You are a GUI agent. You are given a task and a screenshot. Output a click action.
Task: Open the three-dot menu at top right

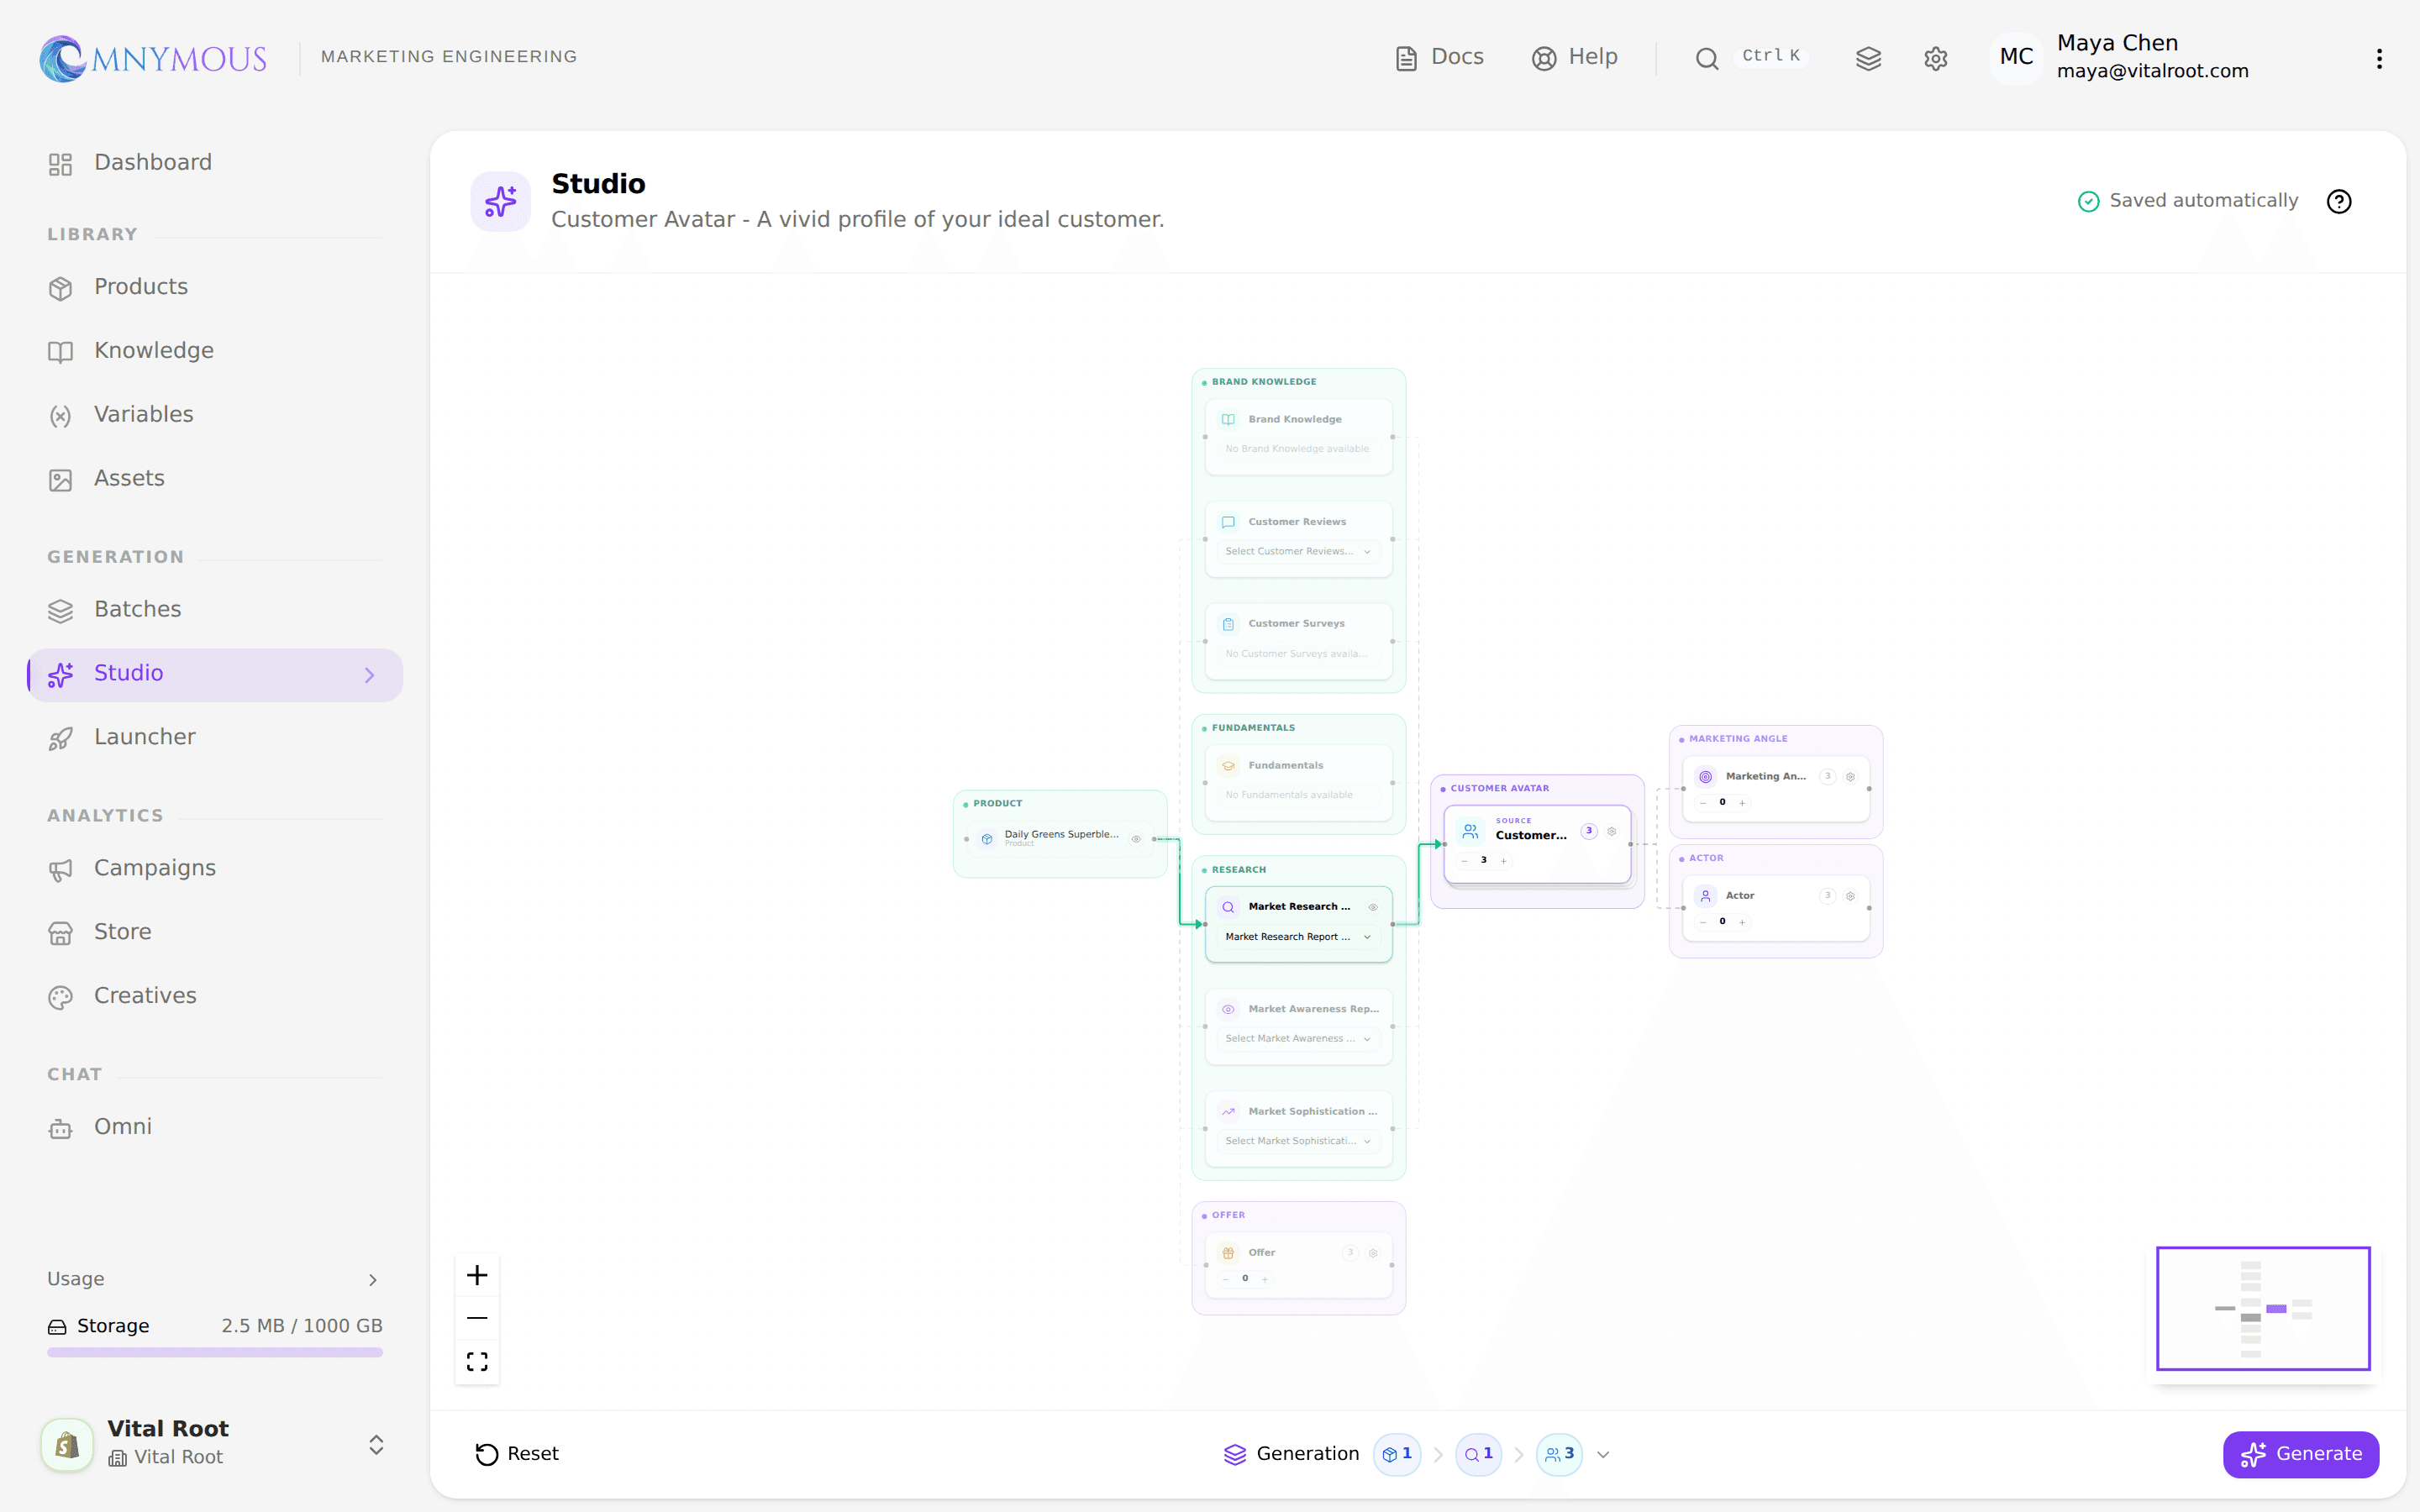point(2379,58)
